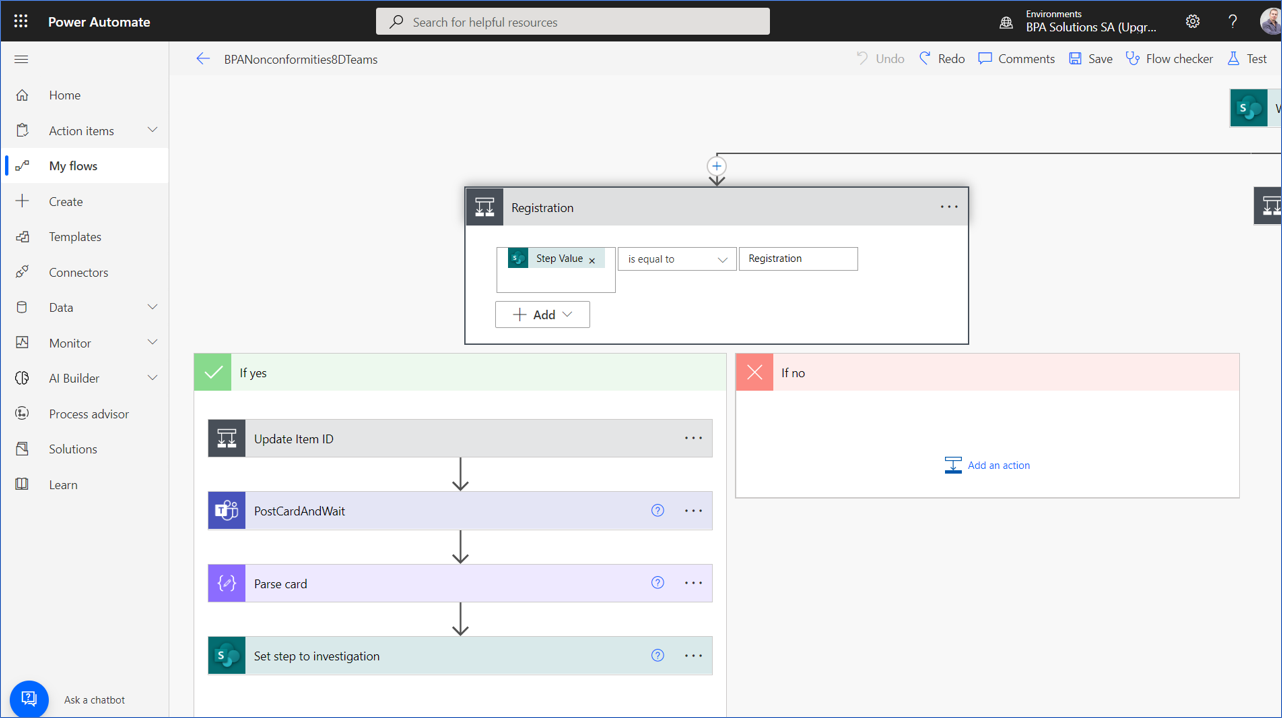Viewport: 1282px width, 718px height.
Task: Open the user profile avatar
Action: 1270,21
